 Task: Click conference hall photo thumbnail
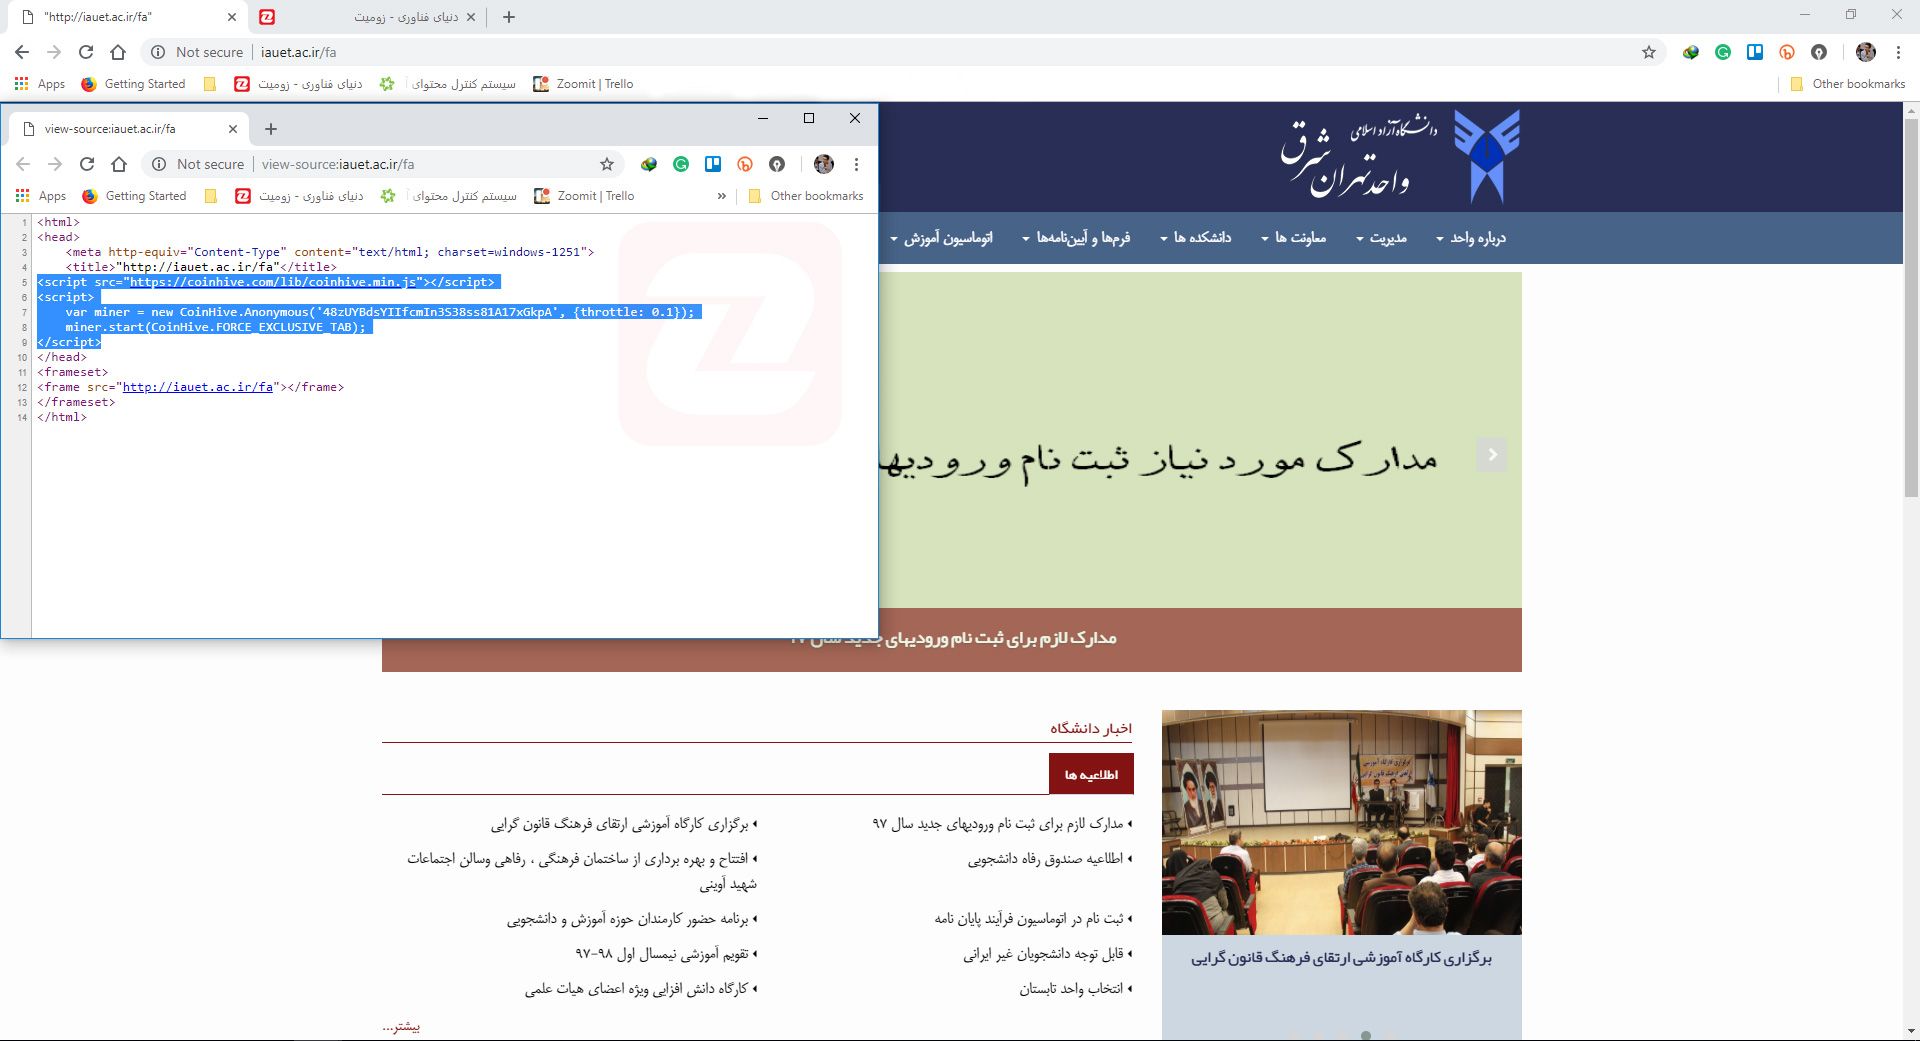click(x=1342, y=822)
